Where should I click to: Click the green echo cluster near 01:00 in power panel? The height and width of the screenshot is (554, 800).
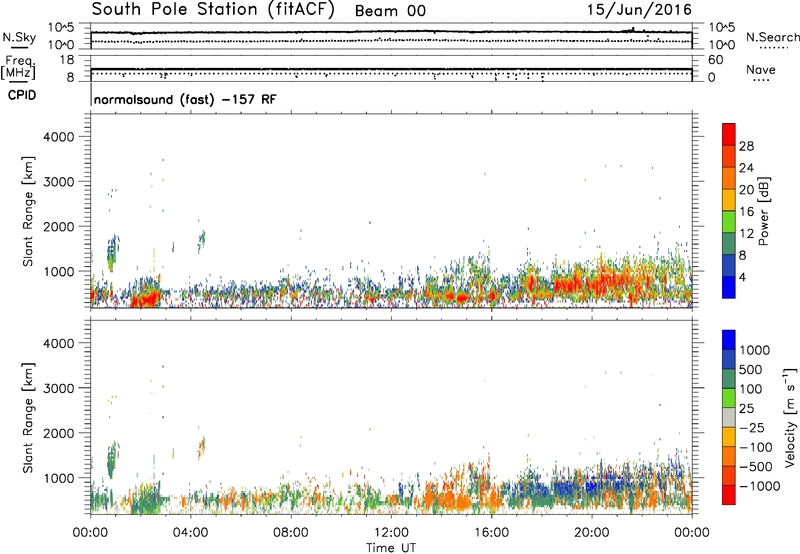(x=113, y=253)
